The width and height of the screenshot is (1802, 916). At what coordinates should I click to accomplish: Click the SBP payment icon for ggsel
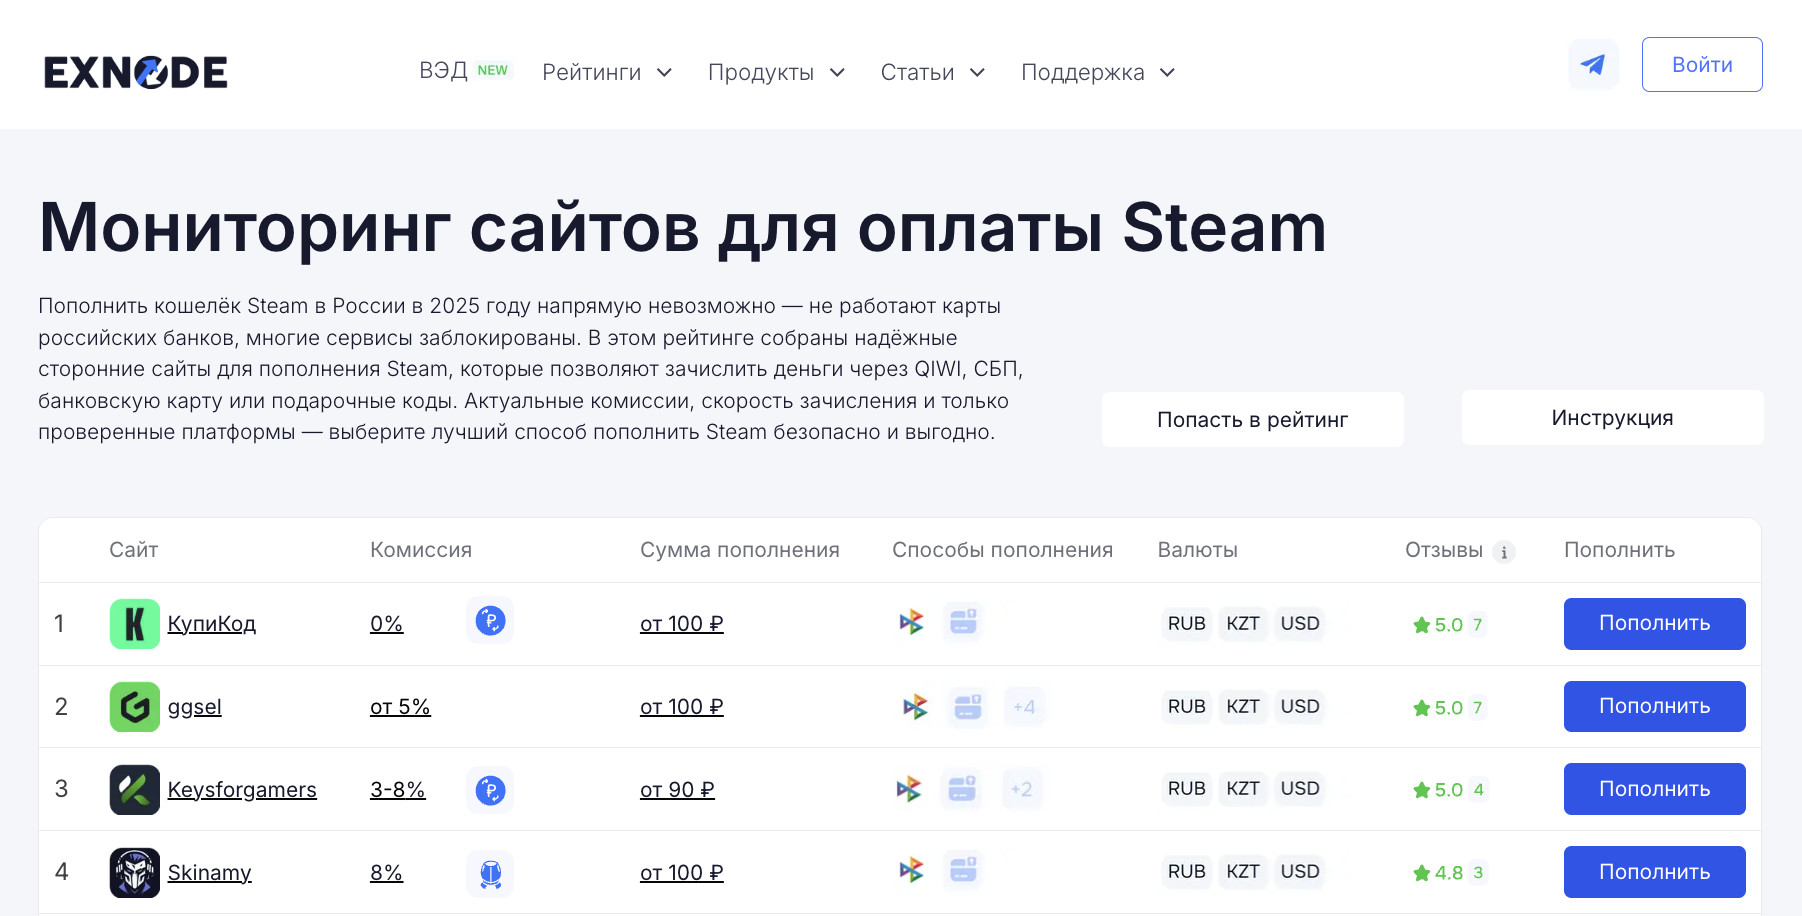915,707
